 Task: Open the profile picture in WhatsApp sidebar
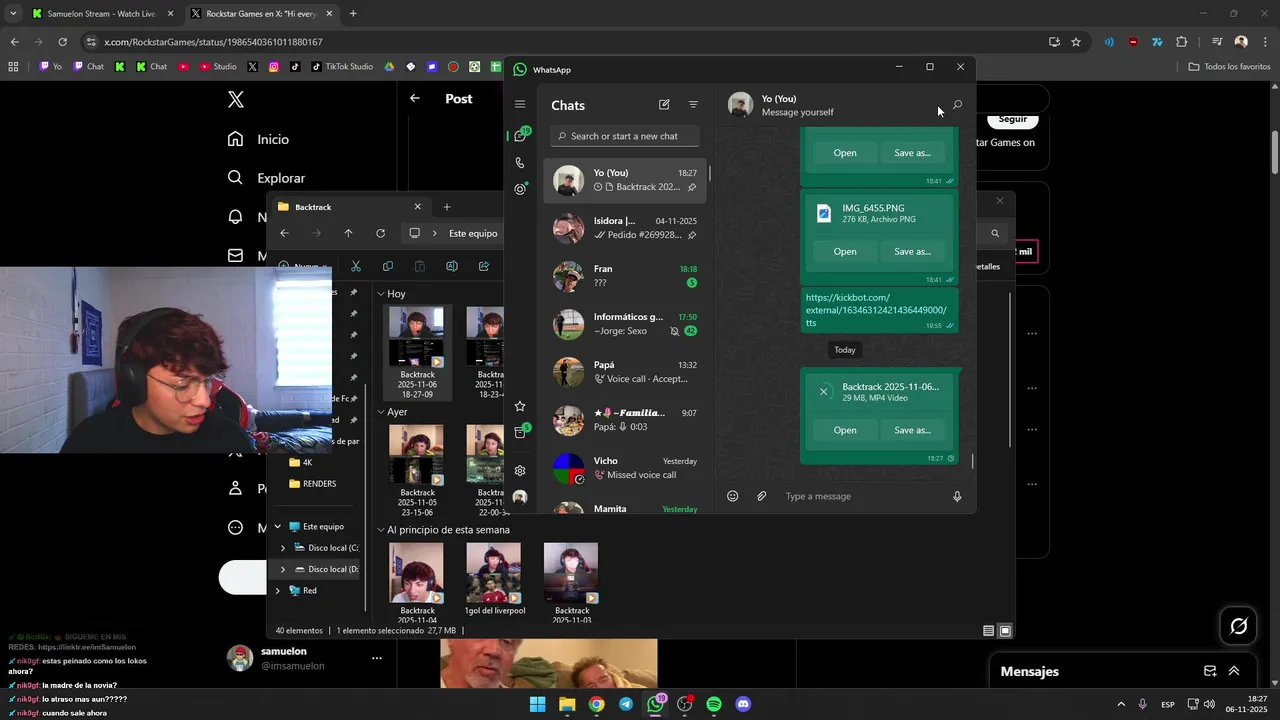tap(520, 497)
